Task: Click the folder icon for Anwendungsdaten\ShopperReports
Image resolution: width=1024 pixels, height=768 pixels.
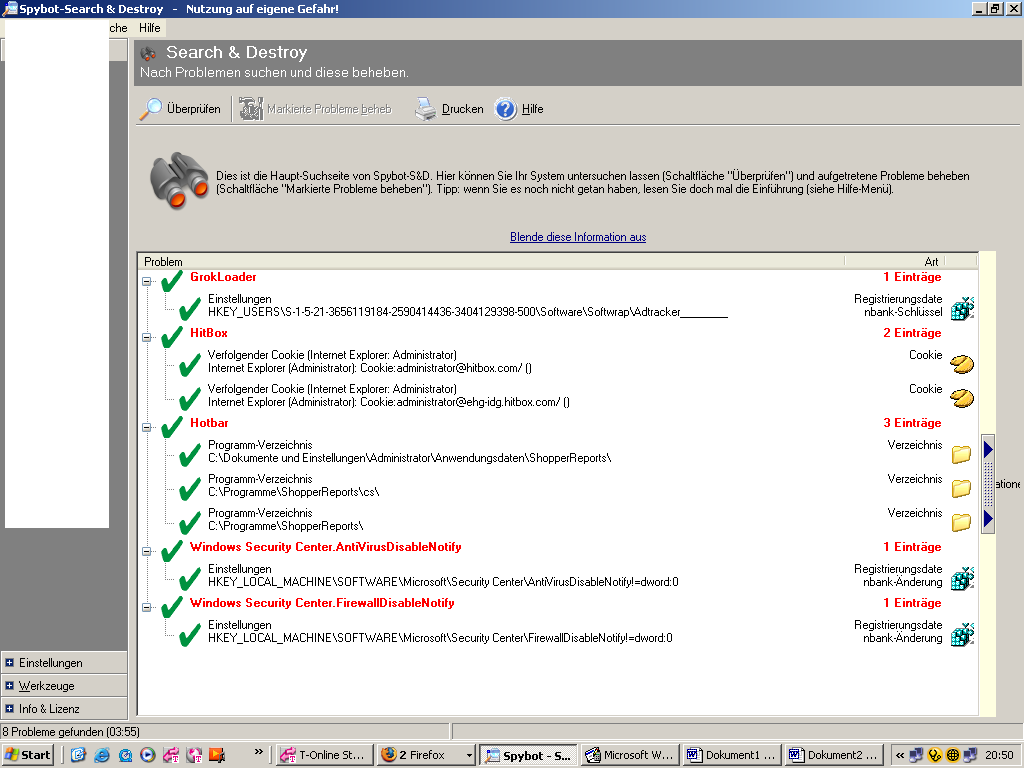Action: 961,454
